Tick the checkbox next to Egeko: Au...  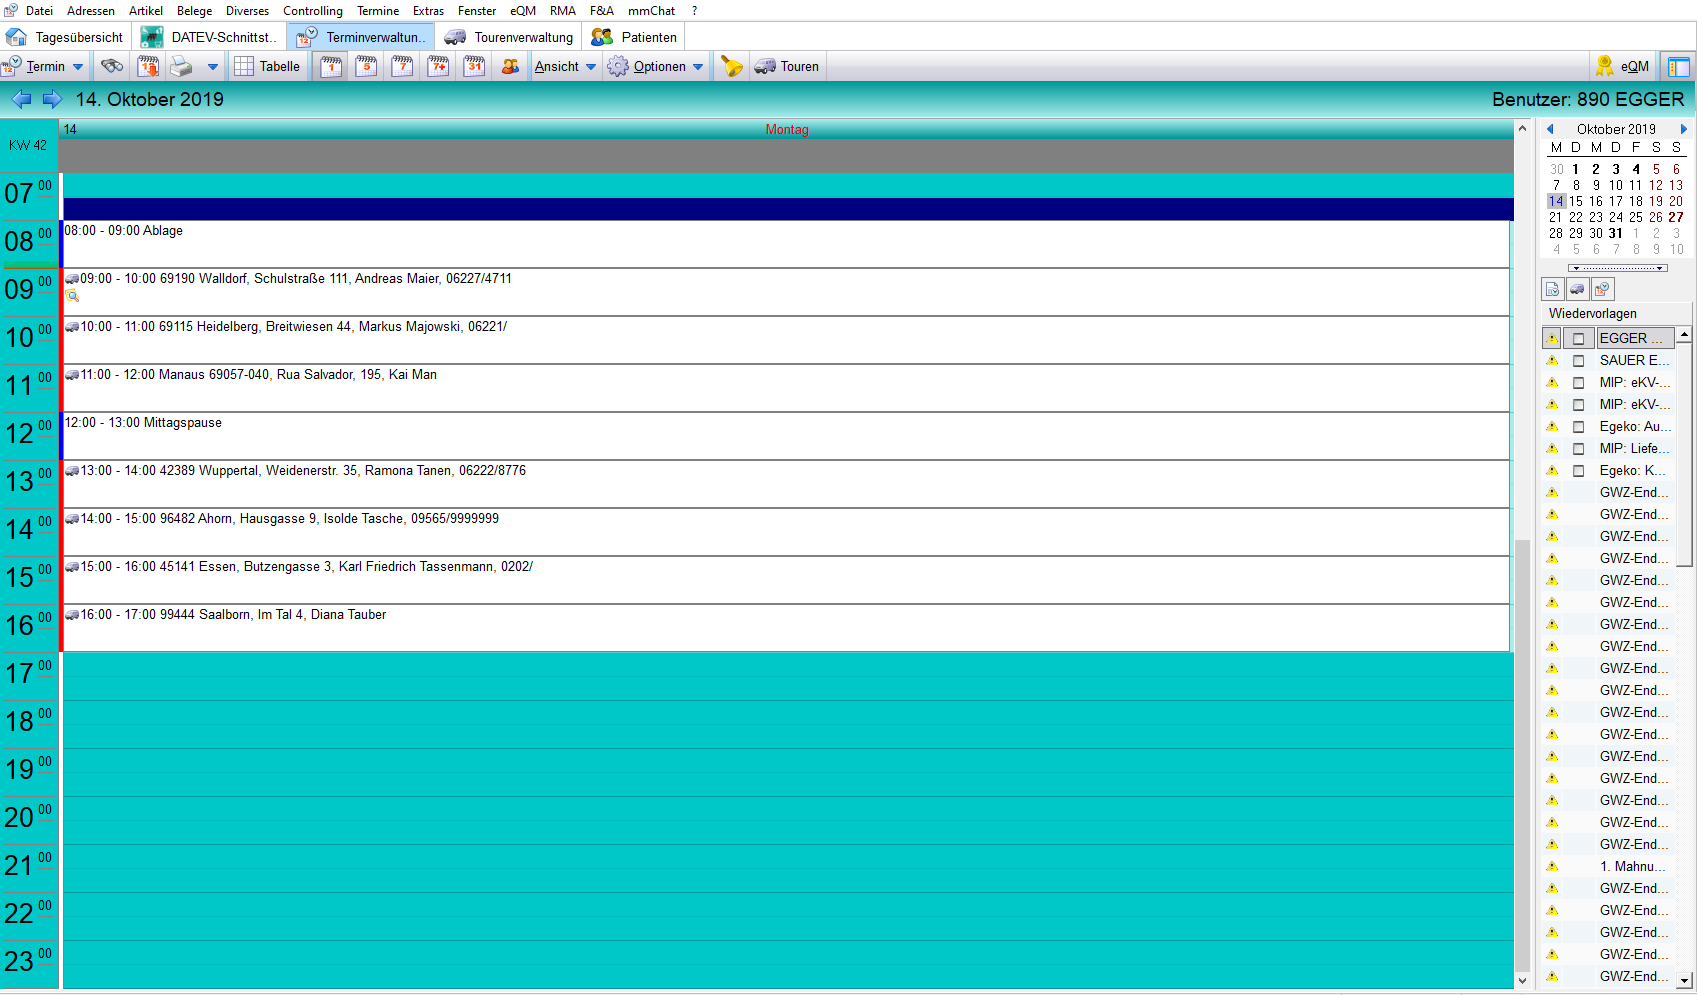(x=1579, y=427)
